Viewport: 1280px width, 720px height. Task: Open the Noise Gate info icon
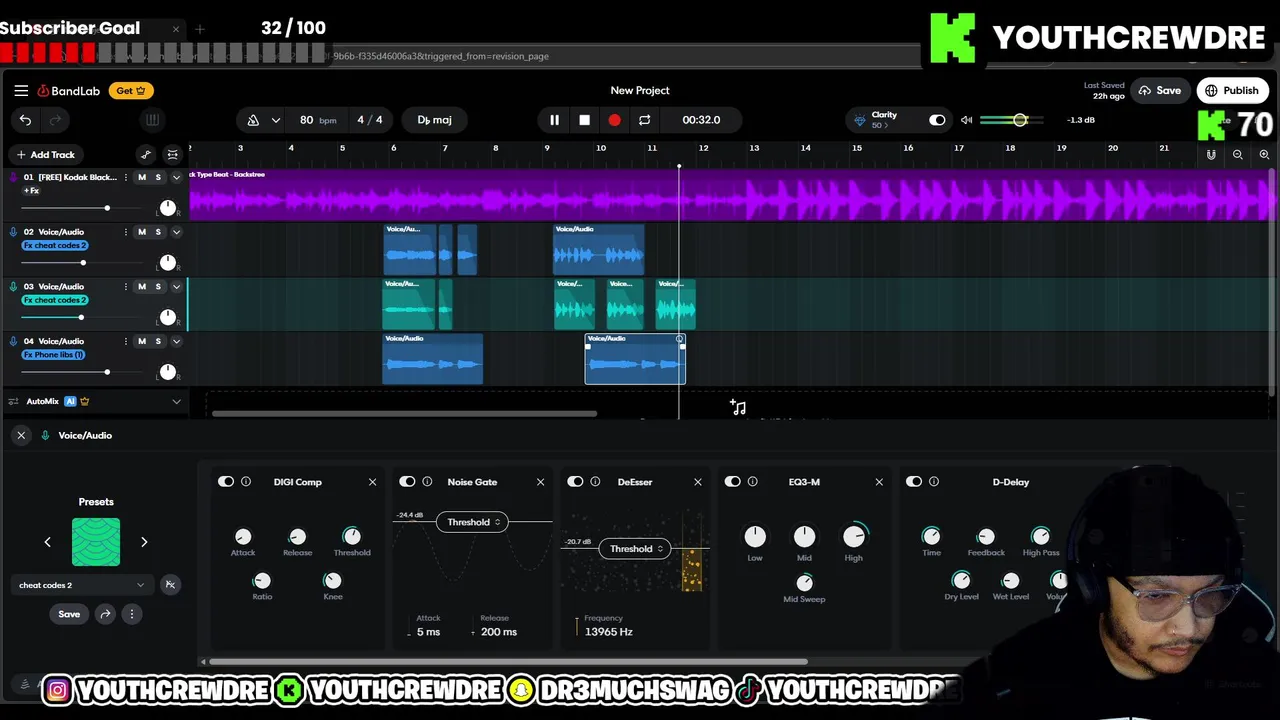427,482
